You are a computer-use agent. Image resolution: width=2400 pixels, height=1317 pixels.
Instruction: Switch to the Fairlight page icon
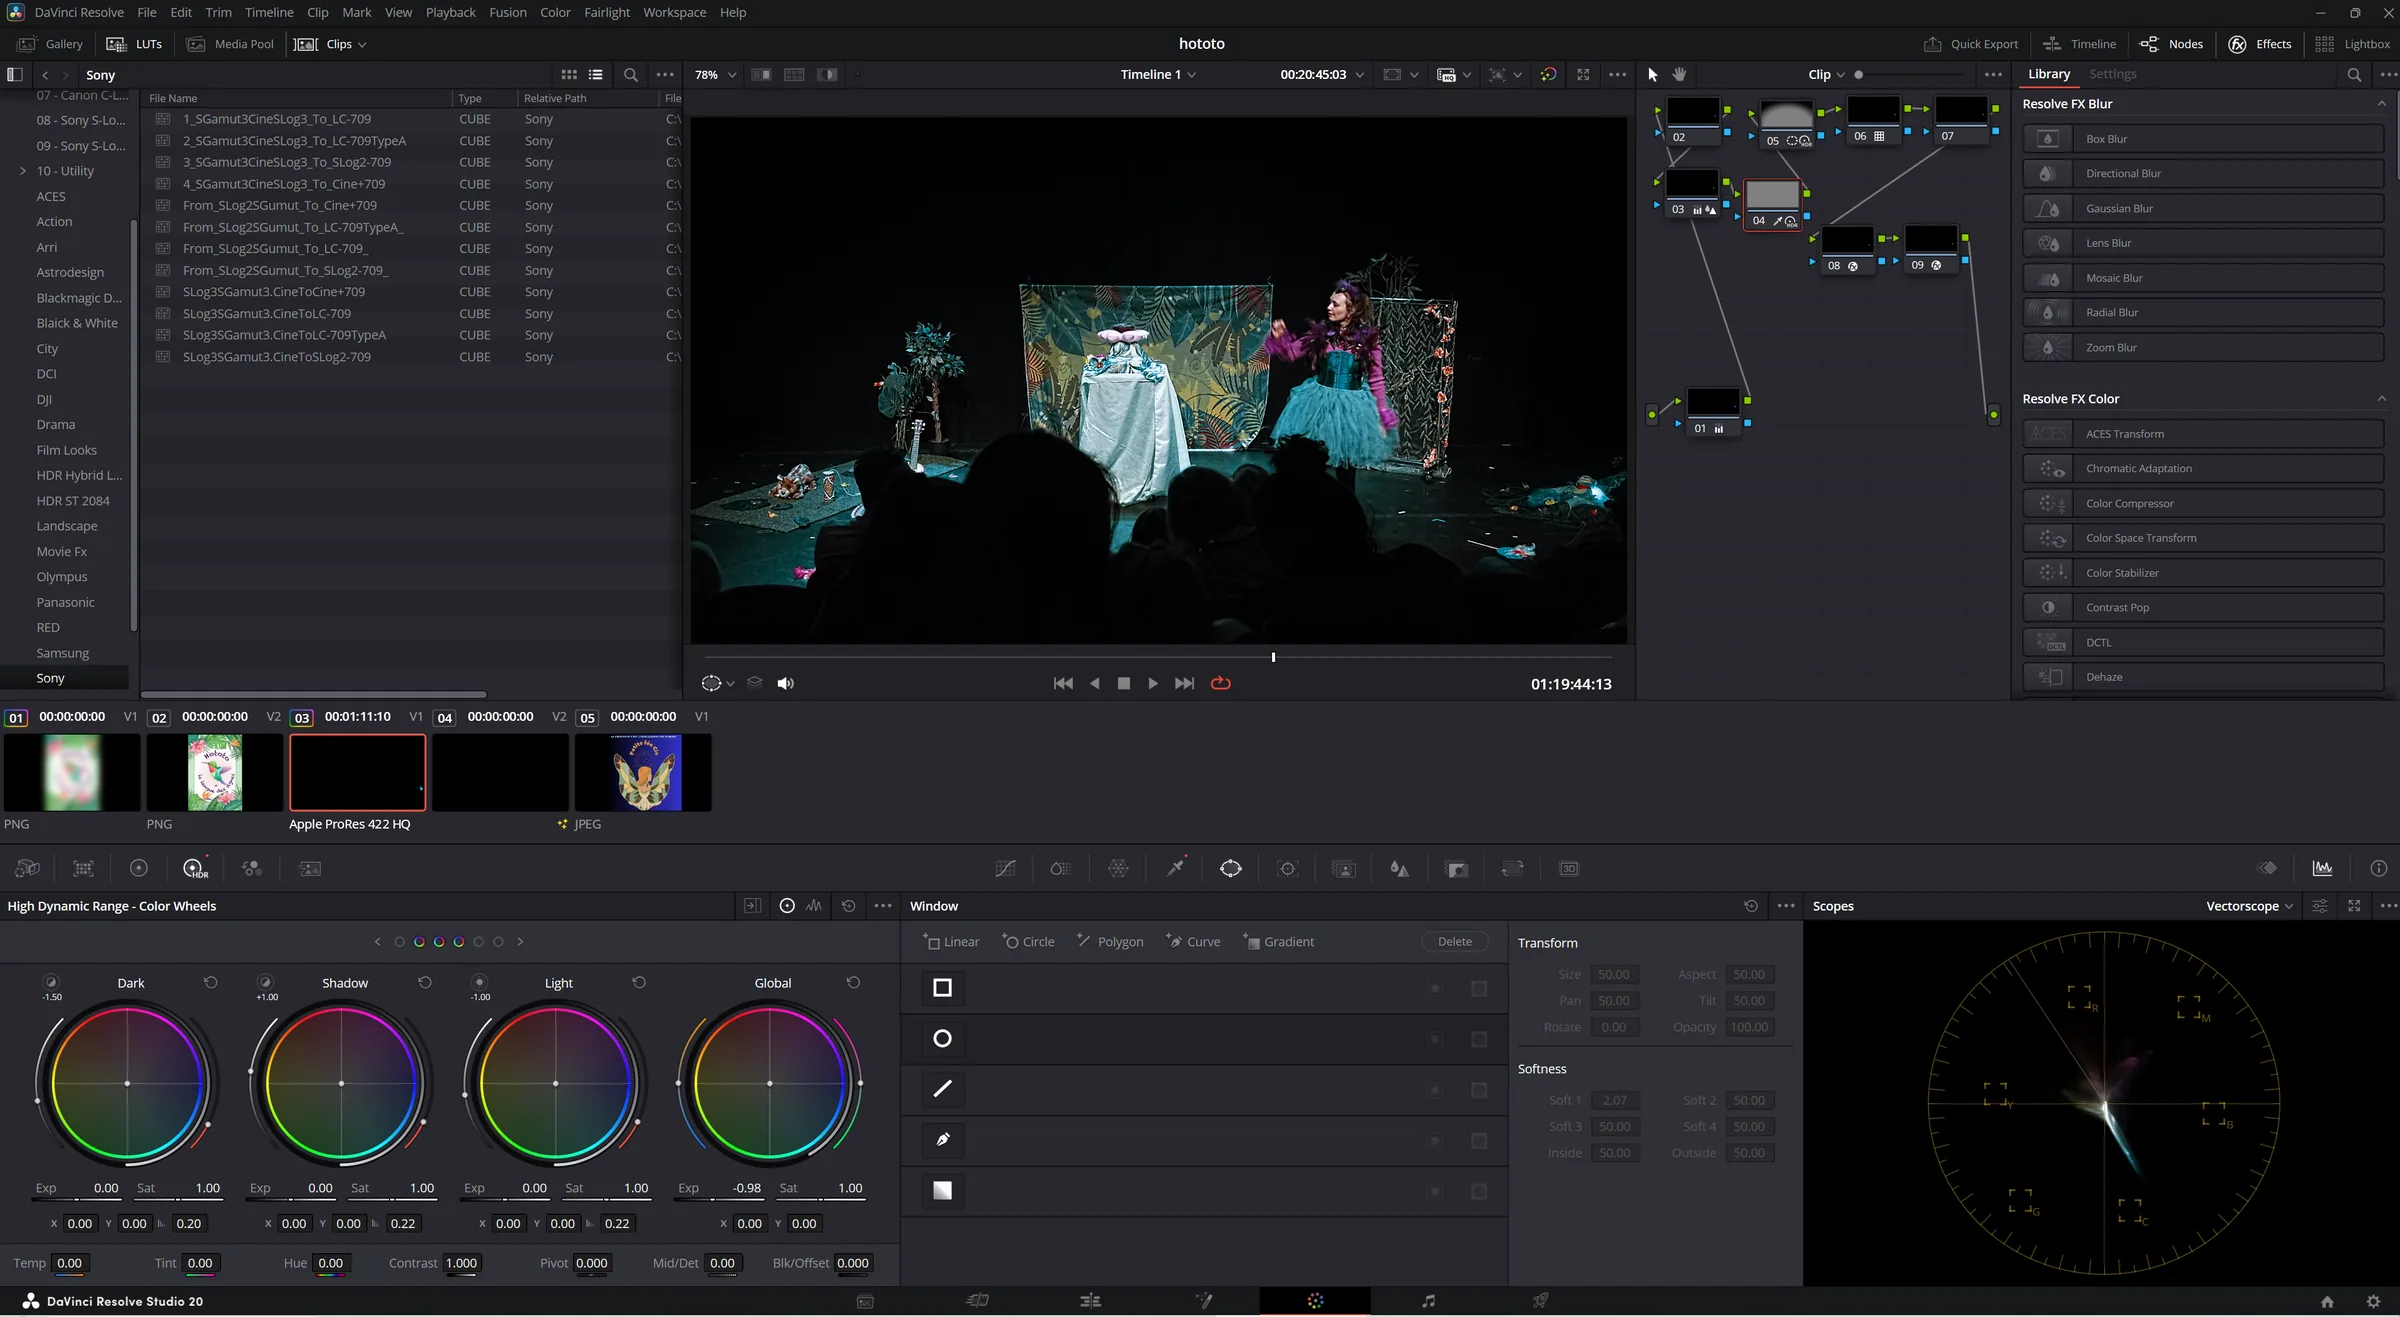click(x=1428, y=1301)
